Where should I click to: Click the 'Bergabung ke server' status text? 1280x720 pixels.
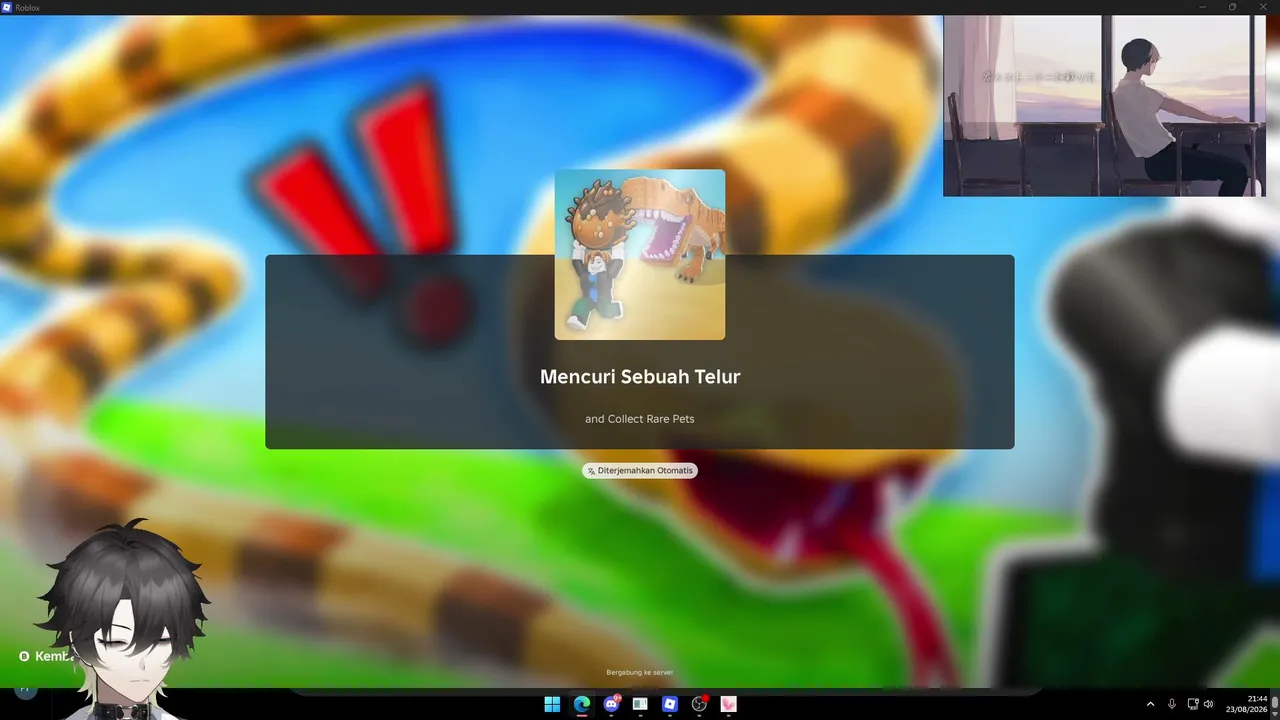[x=640, y=673]
